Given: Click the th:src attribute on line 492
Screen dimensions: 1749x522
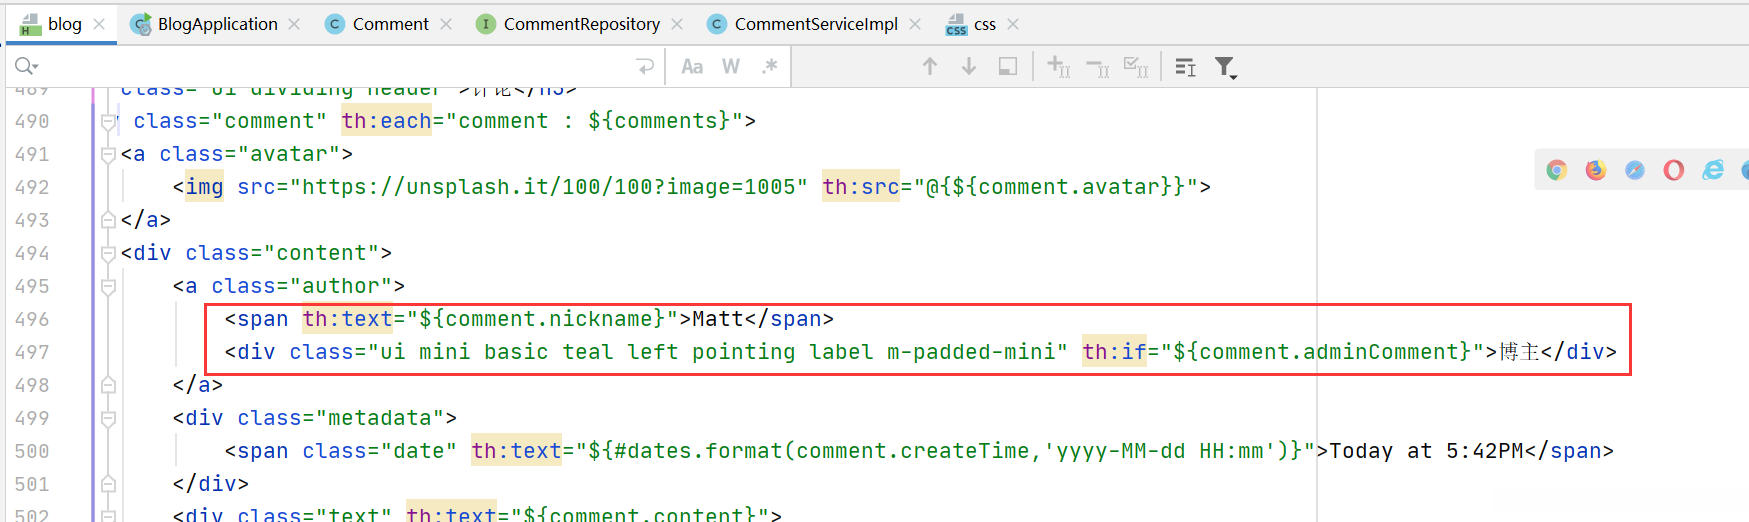Looking at the screenshot, I should tap(861, 187).
